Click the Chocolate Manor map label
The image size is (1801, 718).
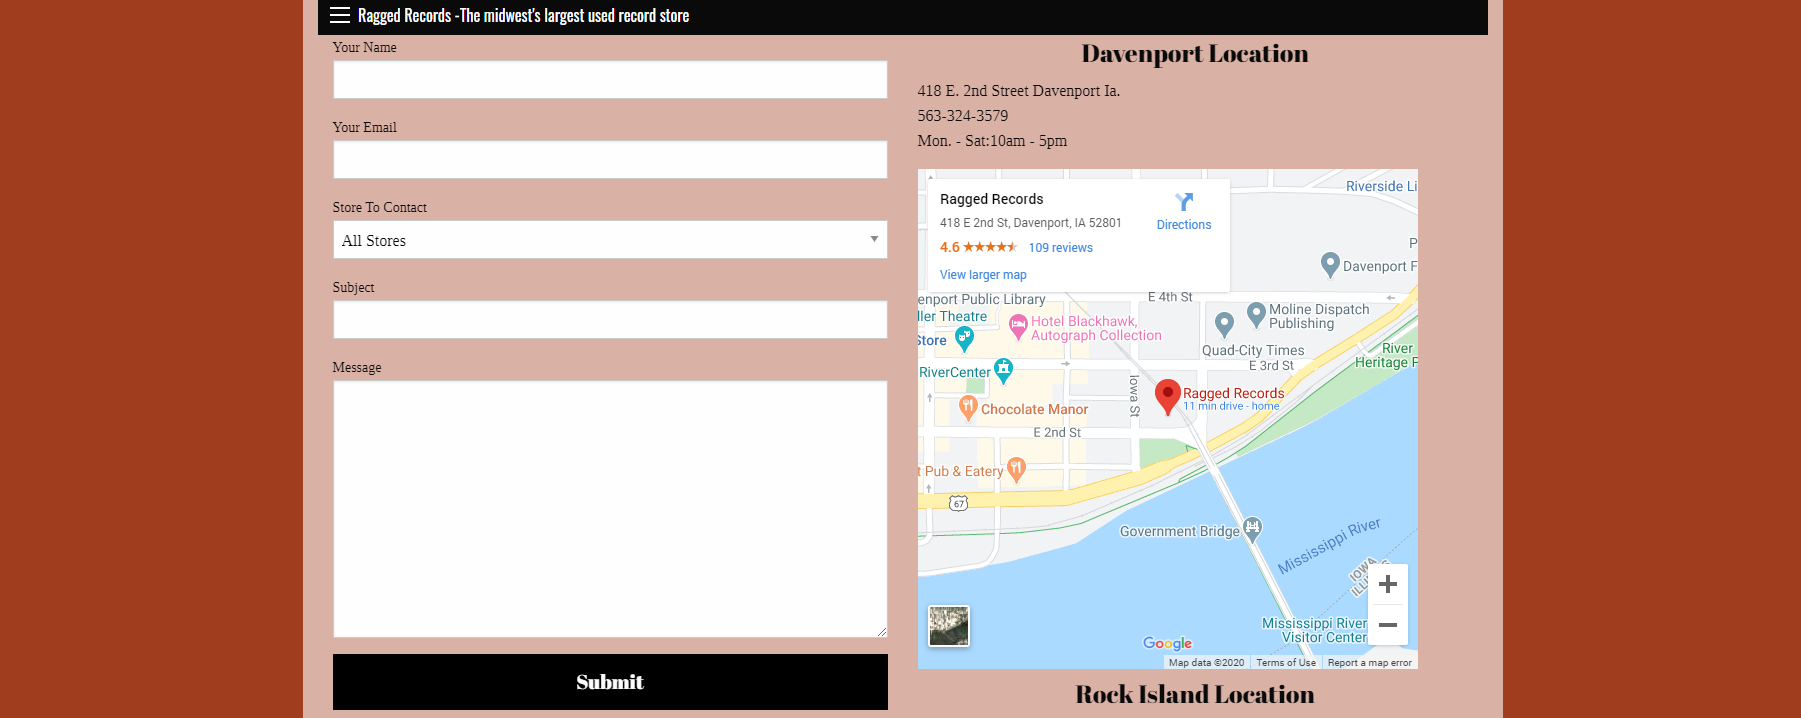click(x=1034, y=410)
